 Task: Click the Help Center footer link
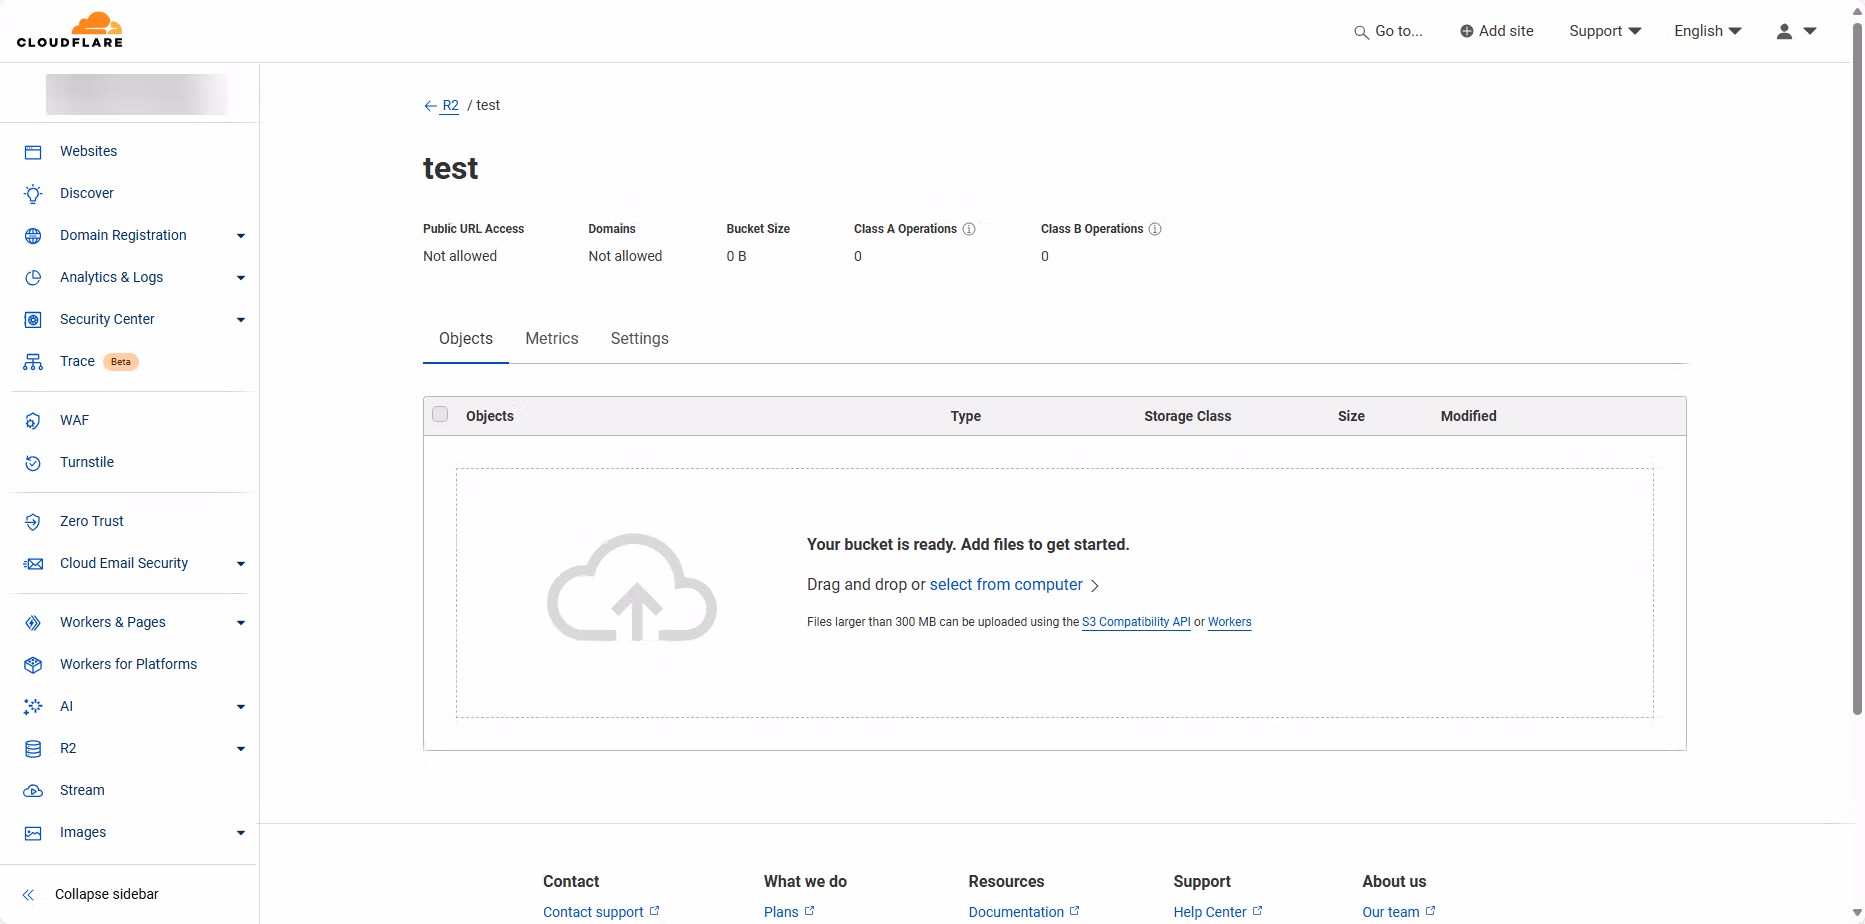pyautogui.click(x=1218, y=912)
